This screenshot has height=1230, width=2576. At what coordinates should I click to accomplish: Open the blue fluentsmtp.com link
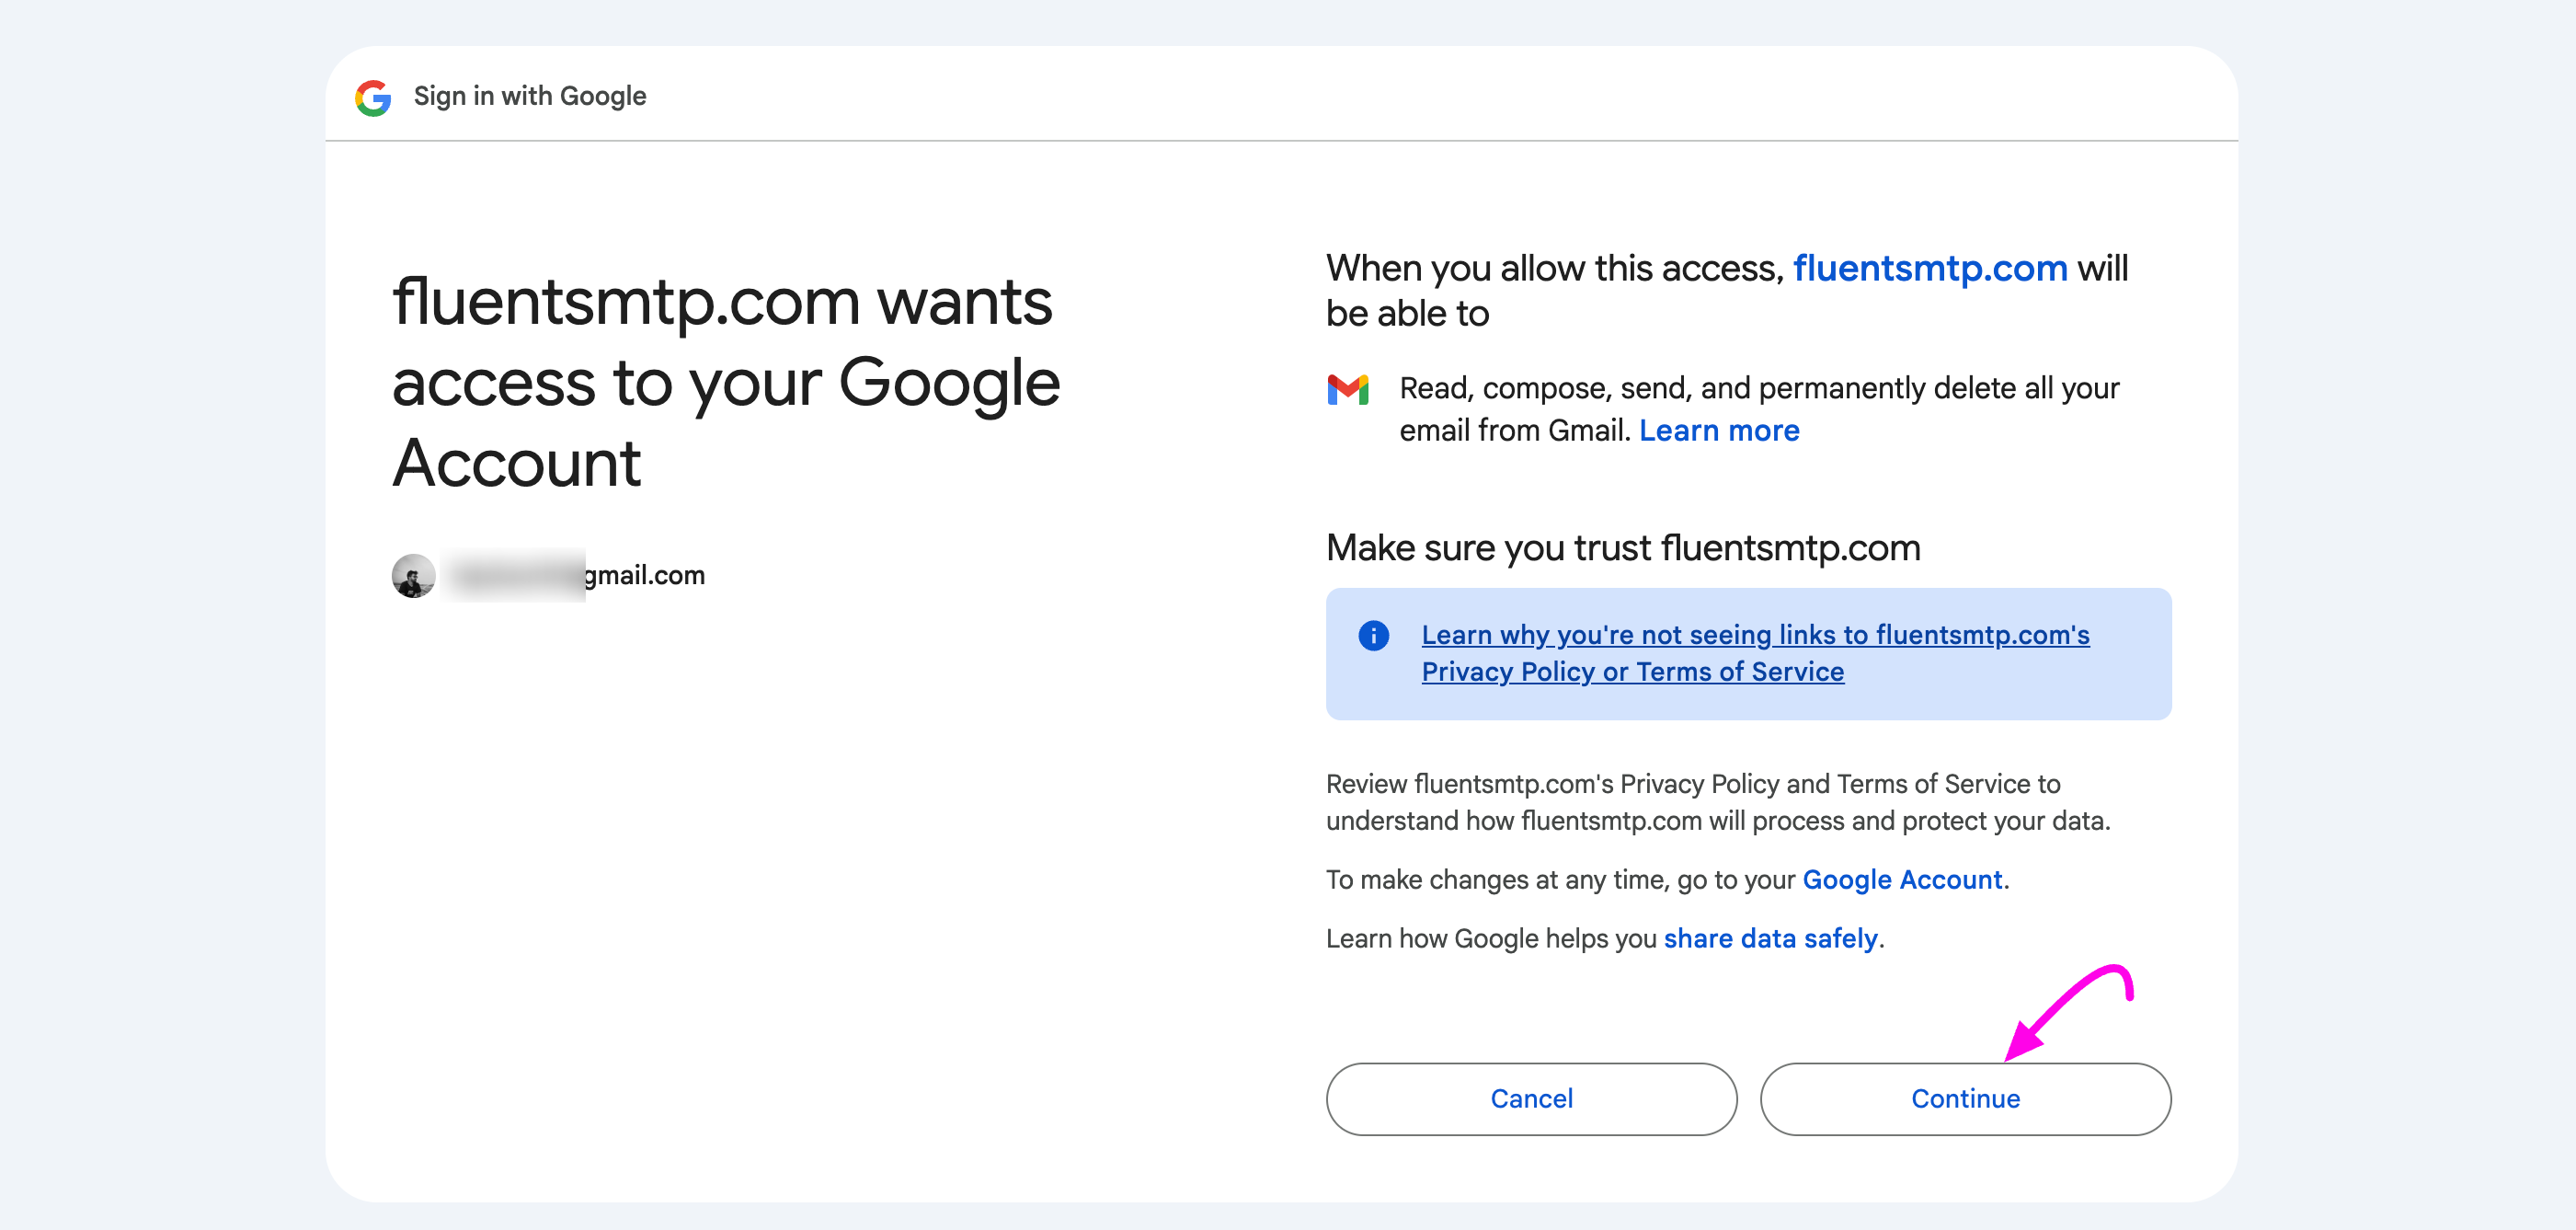(1930, 268)
